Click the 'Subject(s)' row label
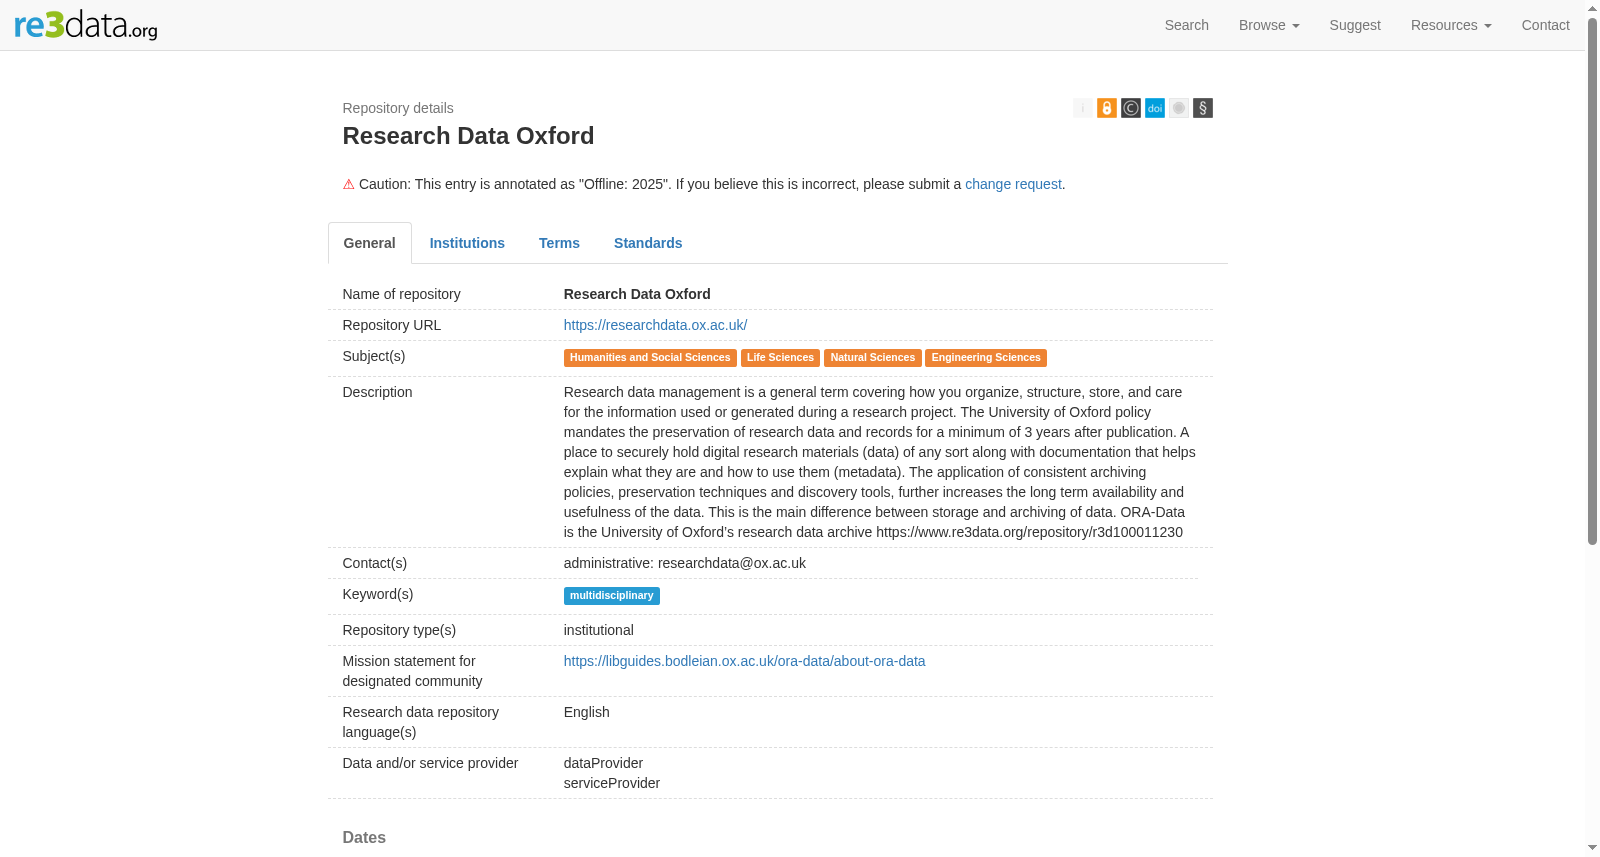Screen dimensions: 1600x857 coord(374,356)
